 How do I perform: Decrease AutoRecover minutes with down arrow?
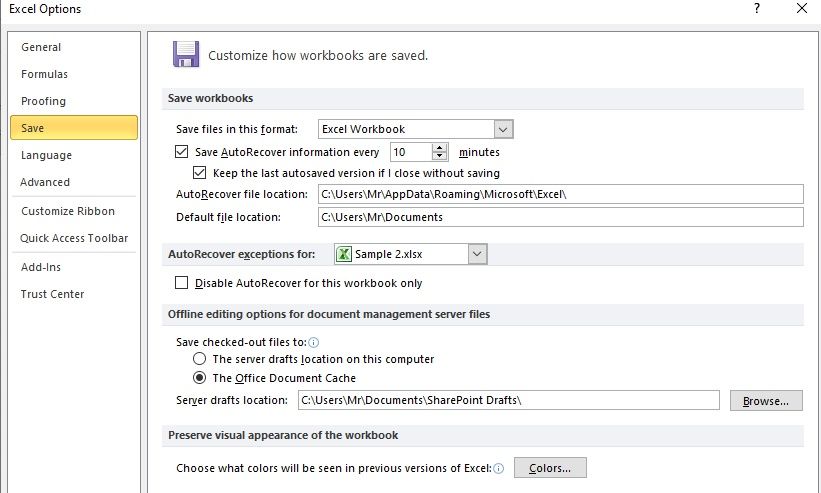click(x=440, y=156)
